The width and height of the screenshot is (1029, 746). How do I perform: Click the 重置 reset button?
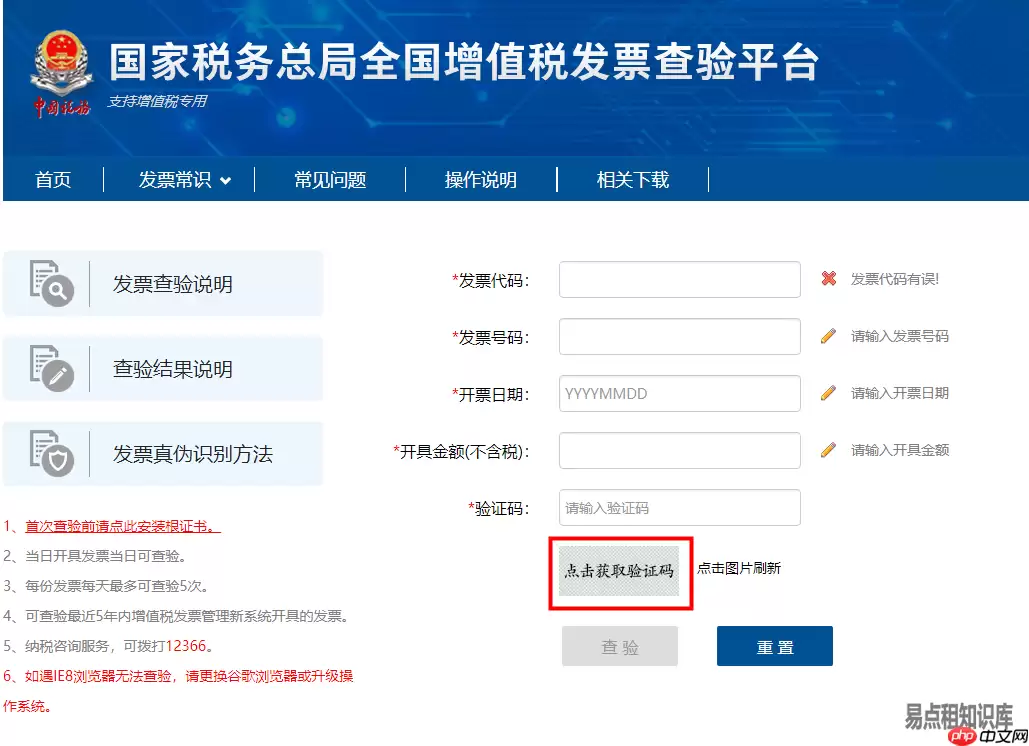coord(774,647)
